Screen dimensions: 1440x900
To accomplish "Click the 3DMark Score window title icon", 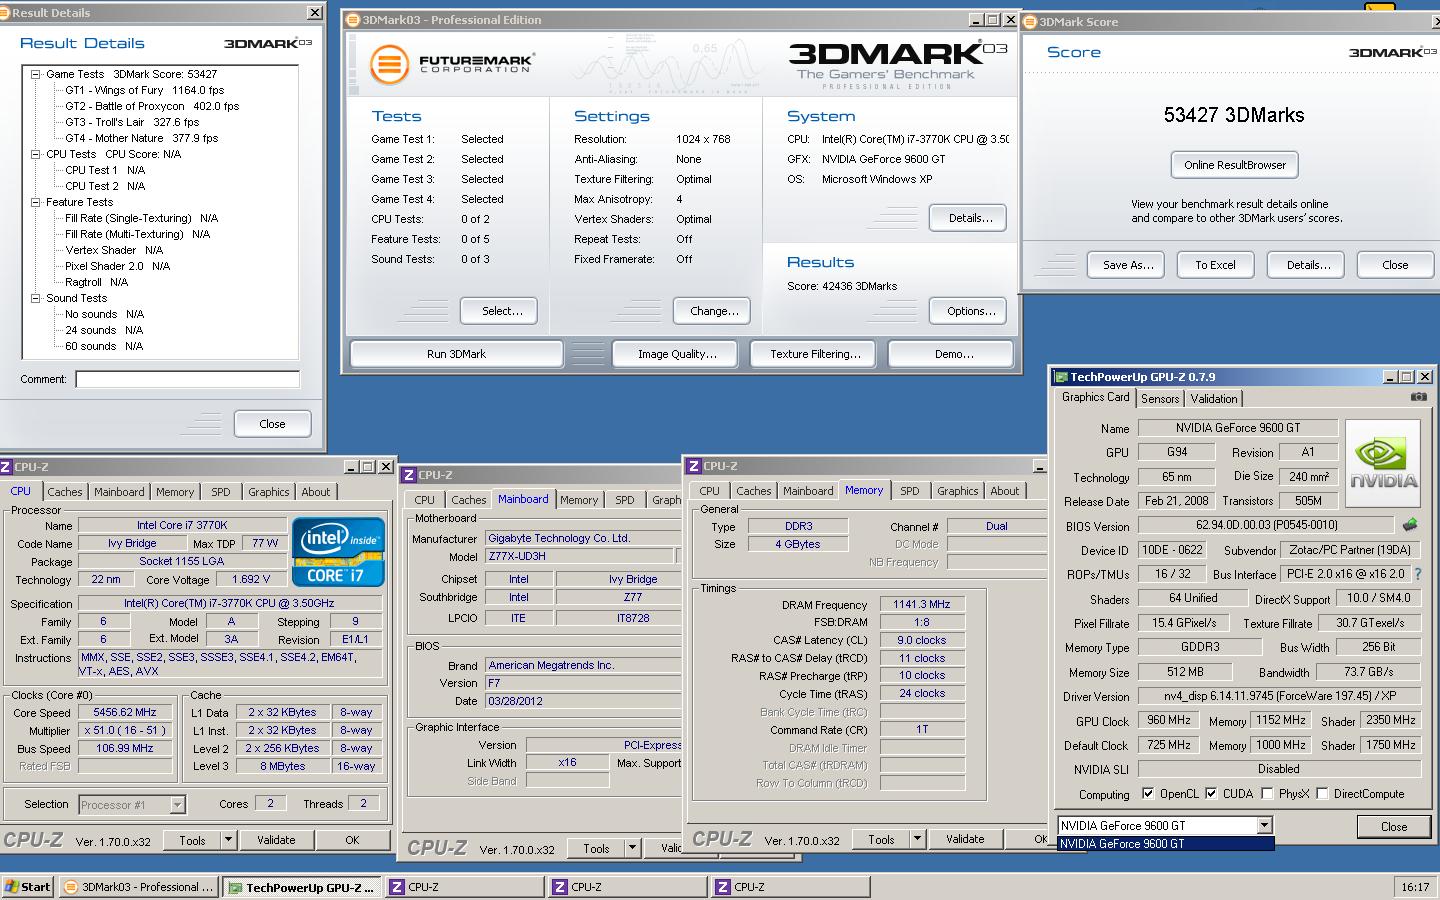I will (x=1030, y=21).
